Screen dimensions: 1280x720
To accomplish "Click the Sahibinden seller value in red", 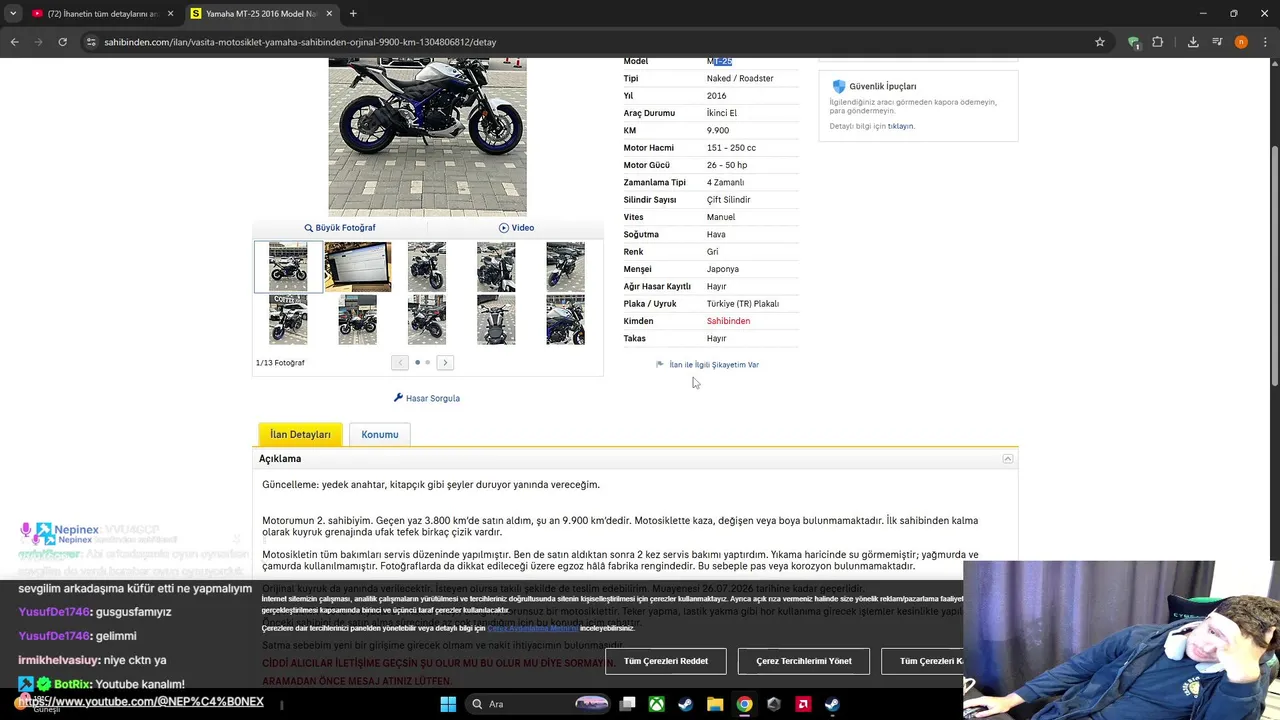I will 728,321.
